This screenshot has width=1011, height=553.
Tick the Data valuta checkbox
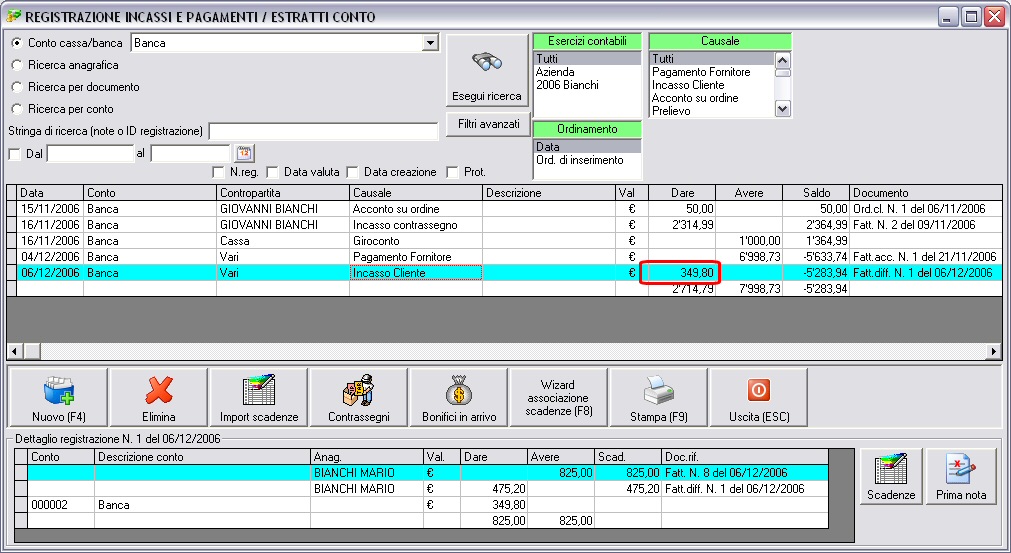[273, 172]
